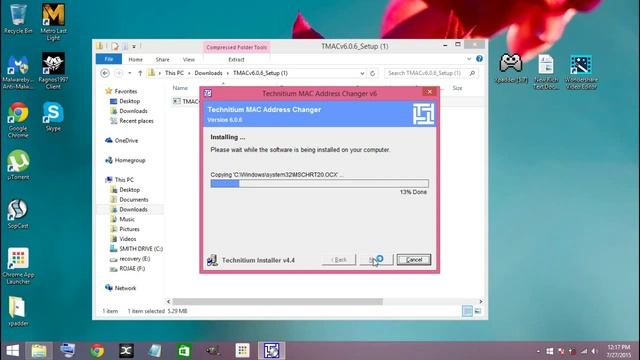
Task: Click Downloads in the breadcrumb path
Action: (208, 73)
